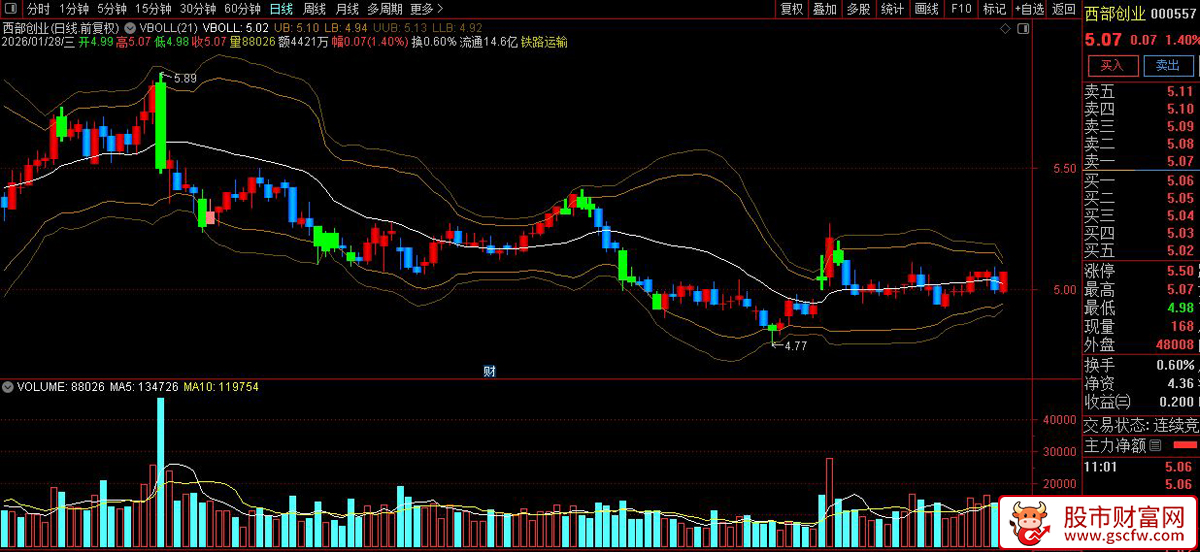
Task: Select the 15分钟 period tab
Action: pos(153,9)
